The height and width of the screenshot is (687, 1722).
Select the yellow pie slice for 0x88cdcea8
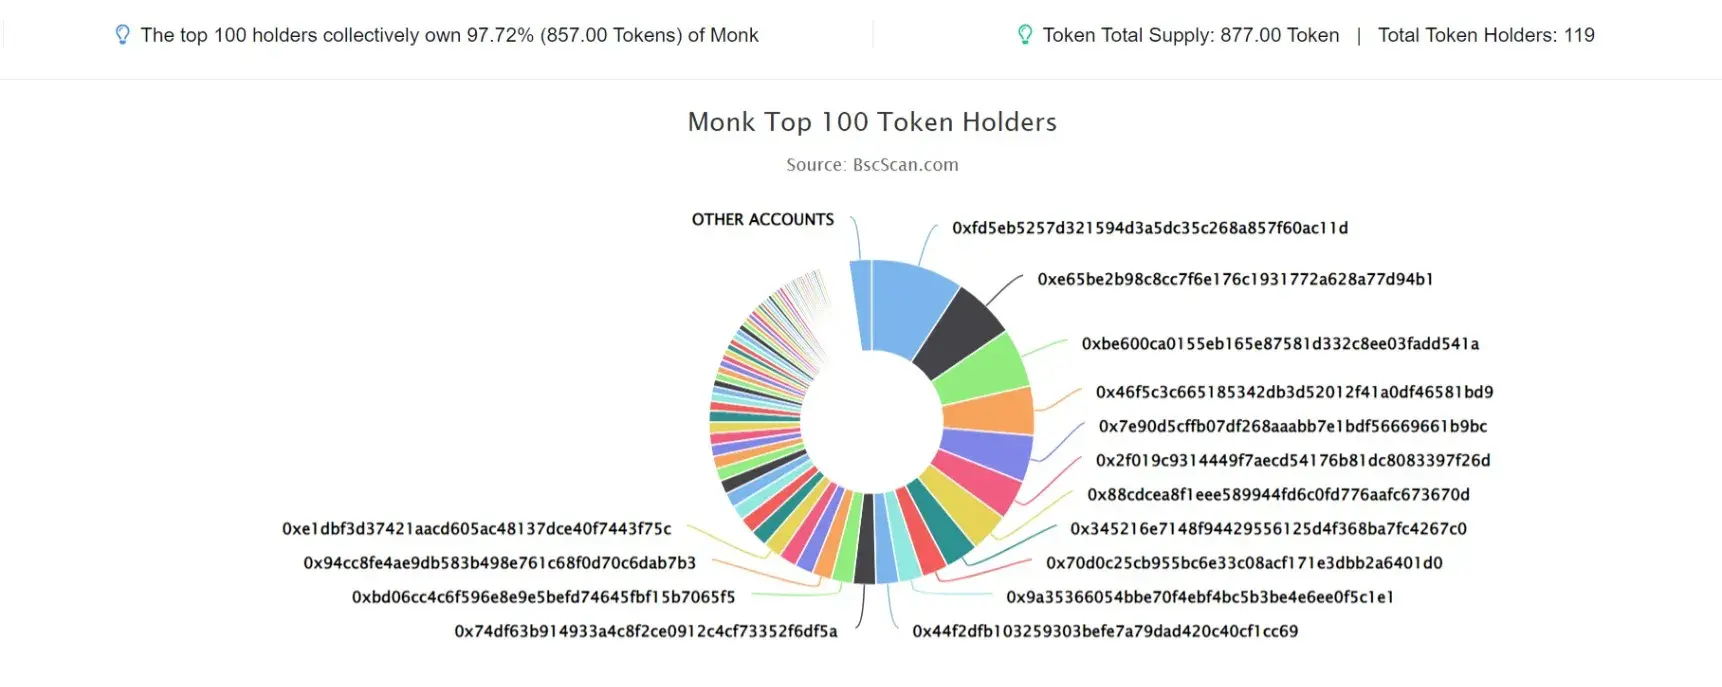click(958, 507)
